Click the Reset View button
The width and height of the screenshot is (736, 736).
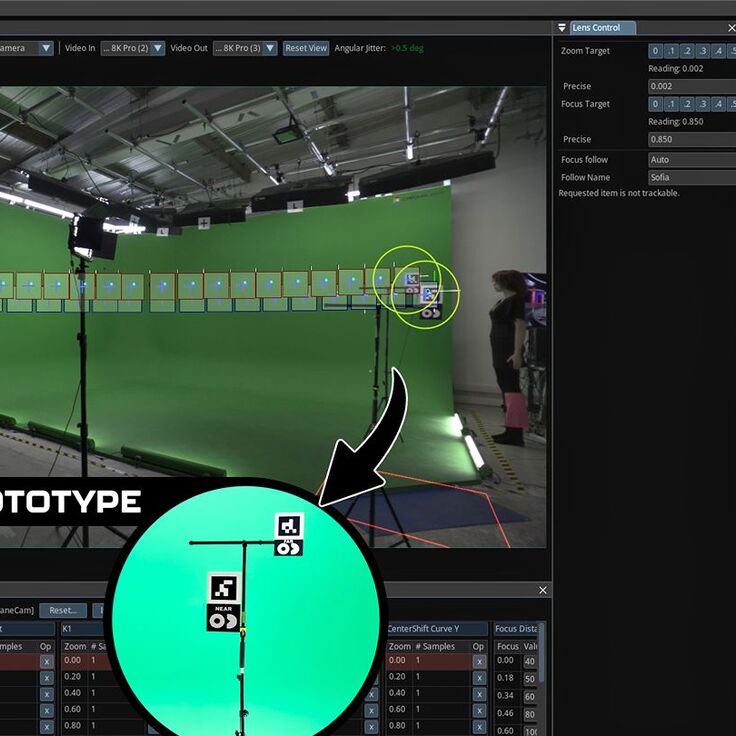[x=306, y=48]
